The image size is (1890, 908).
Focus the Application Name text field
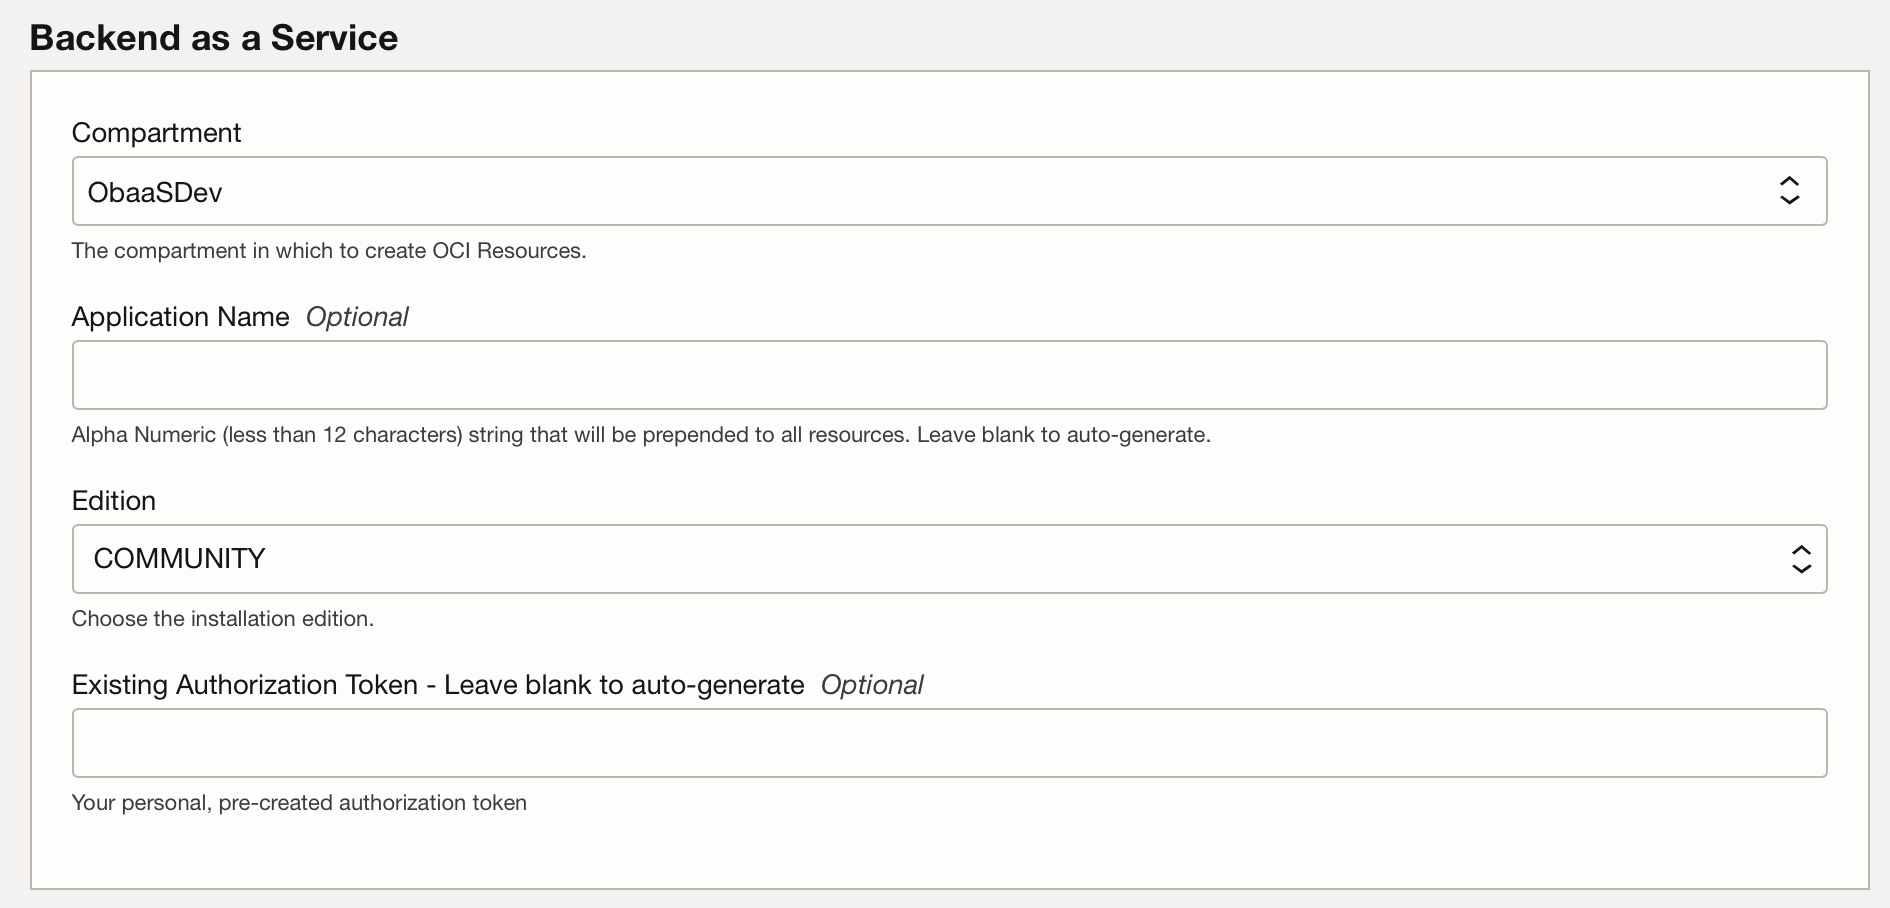pyautogui.click(x=948, y=375)
